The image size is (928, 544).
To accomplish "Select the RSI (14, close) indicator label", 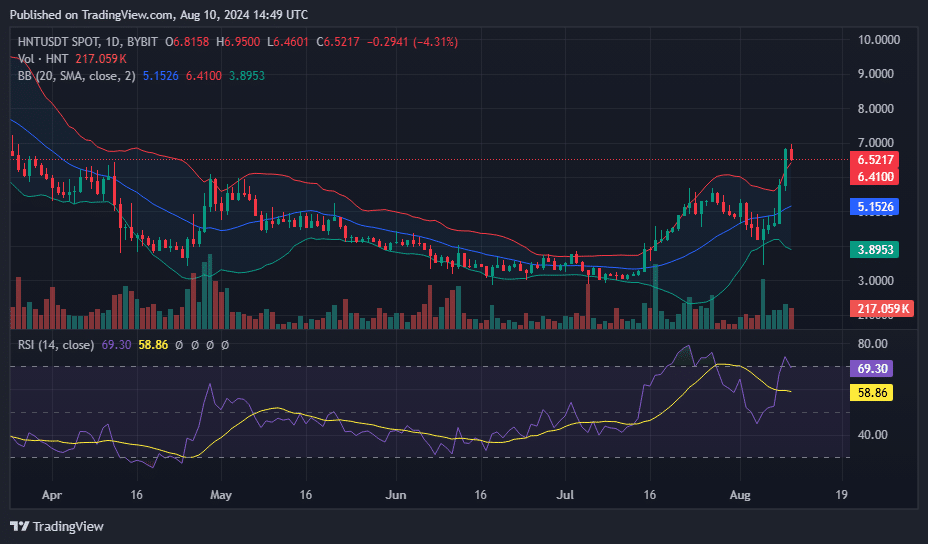I will tap(56, 345).
